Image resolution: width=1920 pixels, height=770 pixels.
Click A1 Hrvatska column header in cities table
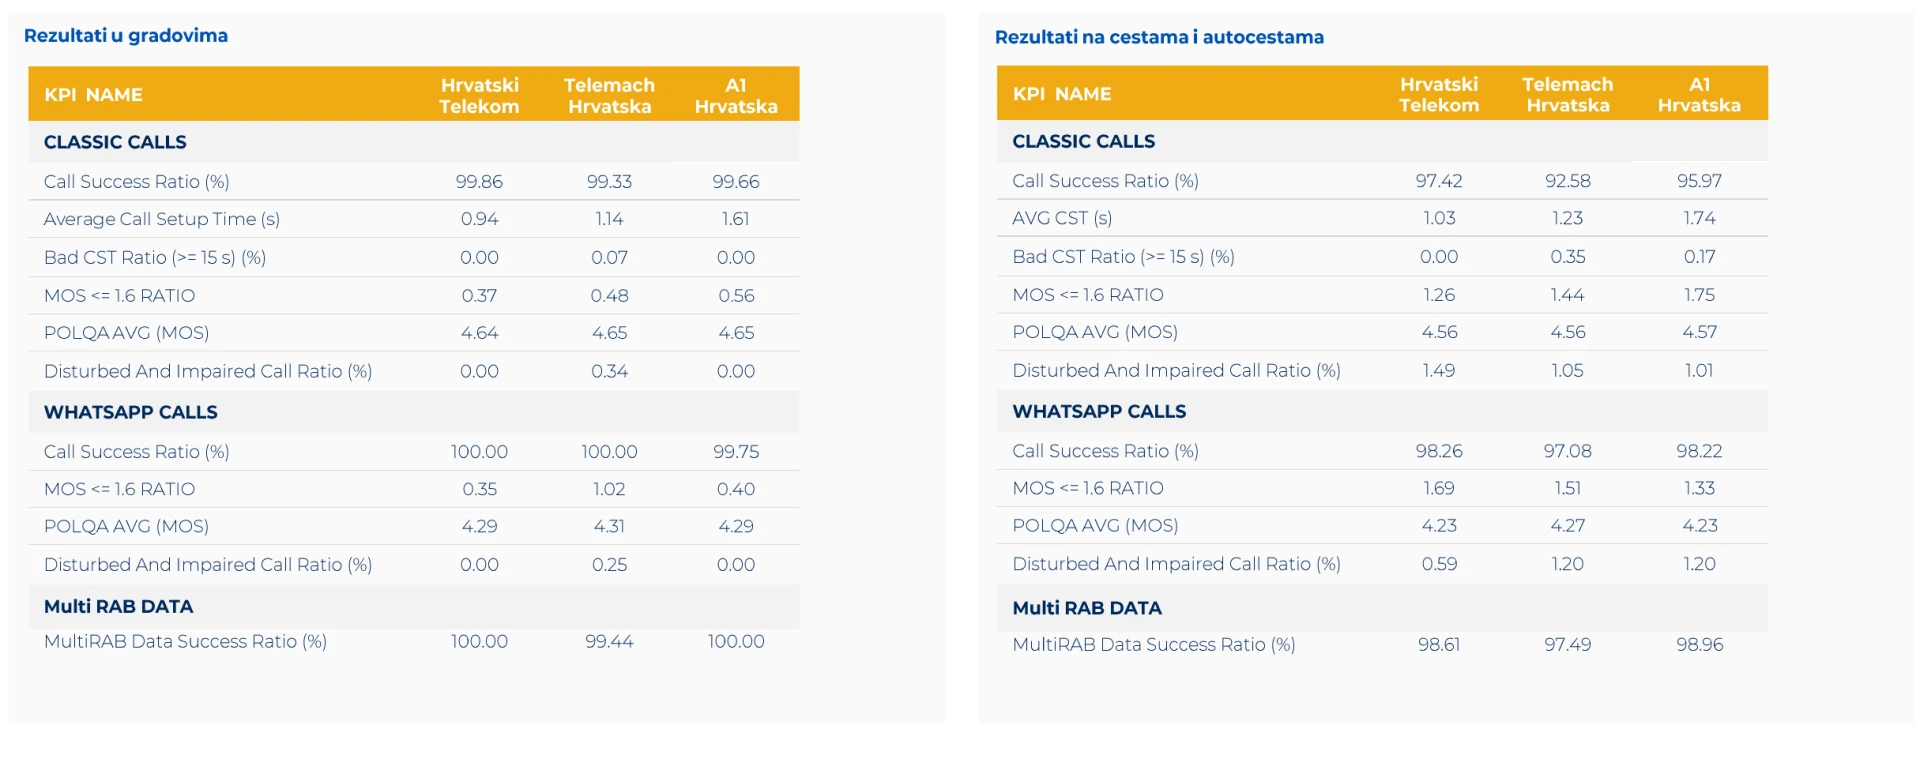(736, 96)
